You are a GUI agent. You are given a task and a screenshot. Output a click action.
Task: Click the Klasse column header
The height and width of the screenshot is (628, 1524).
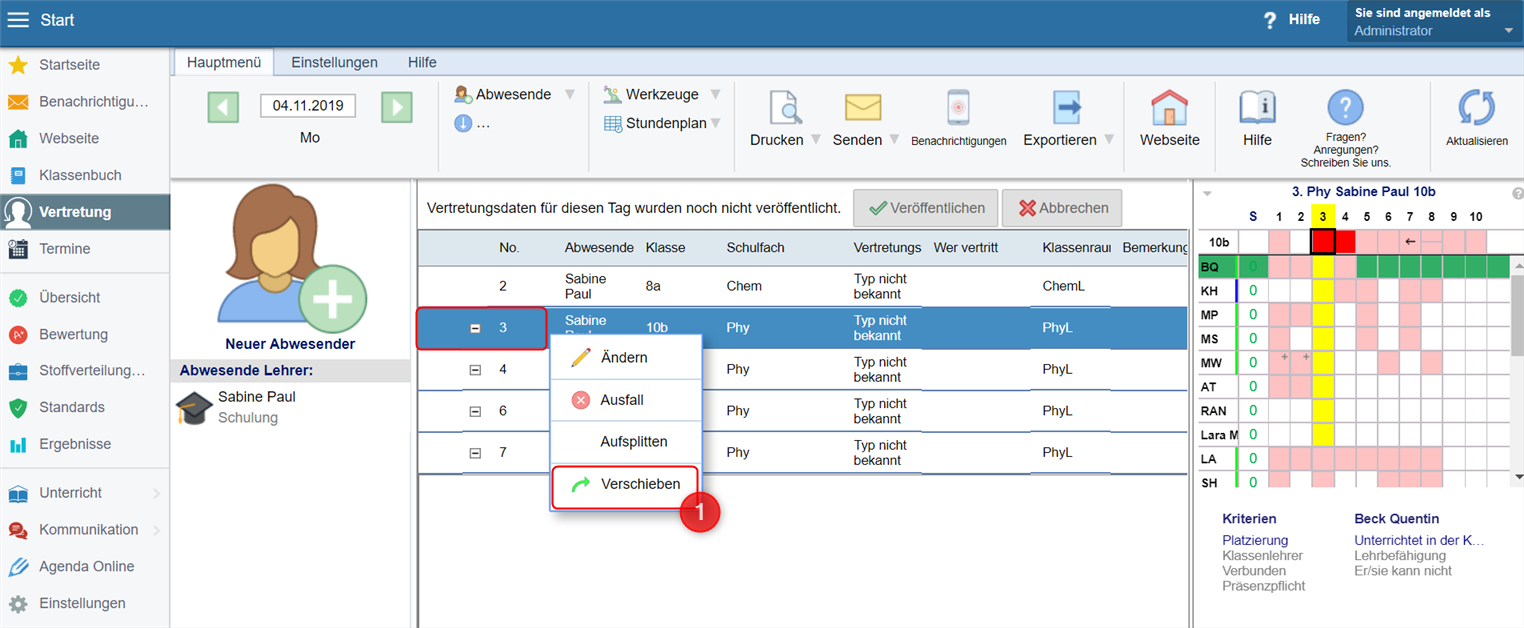coord(665,247)
